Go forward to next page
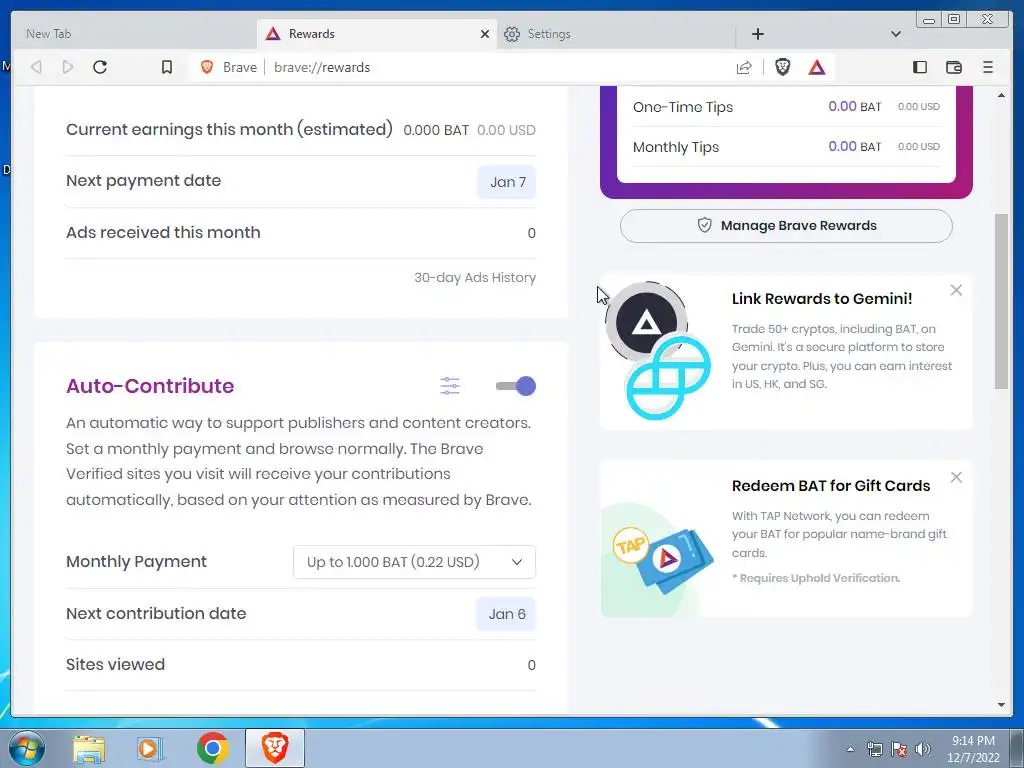Screen dimensions: 1024x768 point(68,67)
